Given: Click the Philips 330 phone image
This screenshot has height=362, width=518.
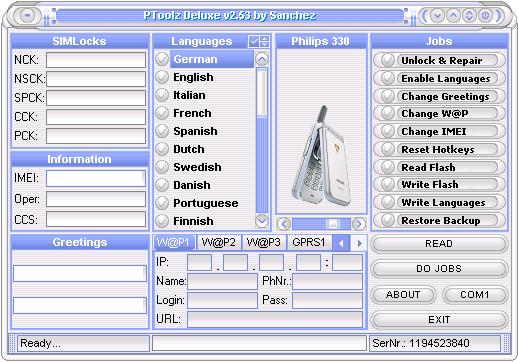Looking at the screenshot, I should (322, 157).
